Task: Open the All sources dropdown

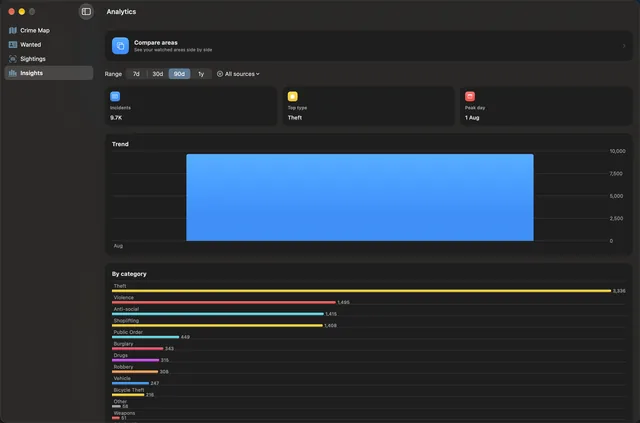Action: (238, 74)
